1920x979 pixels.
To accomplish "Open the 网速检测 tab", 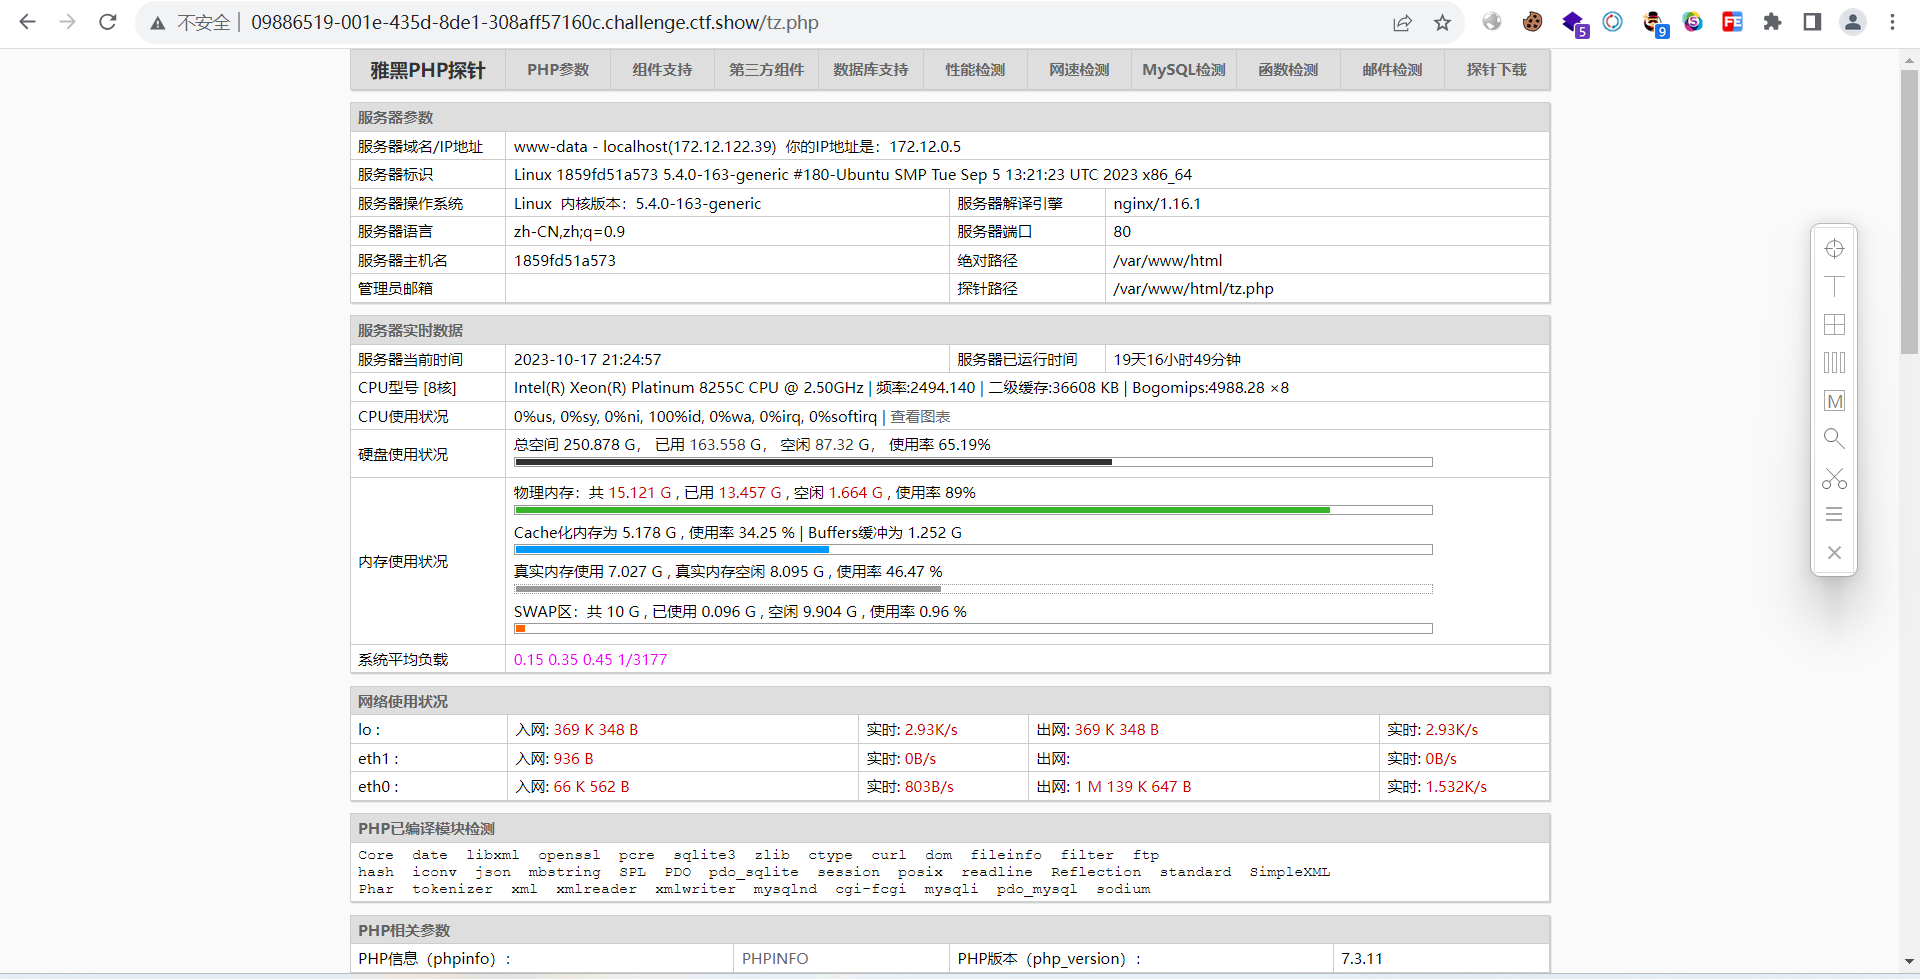I will pyautogui.click(x=1079, y=70).
